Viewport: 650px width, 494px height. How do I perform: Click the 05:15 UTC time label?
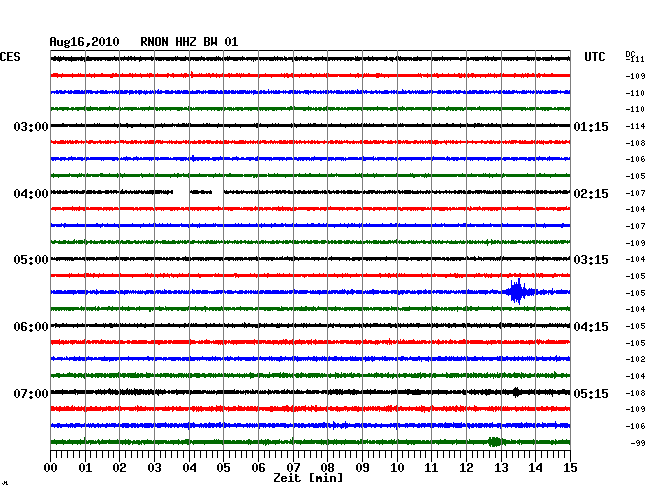pos(591,393)
